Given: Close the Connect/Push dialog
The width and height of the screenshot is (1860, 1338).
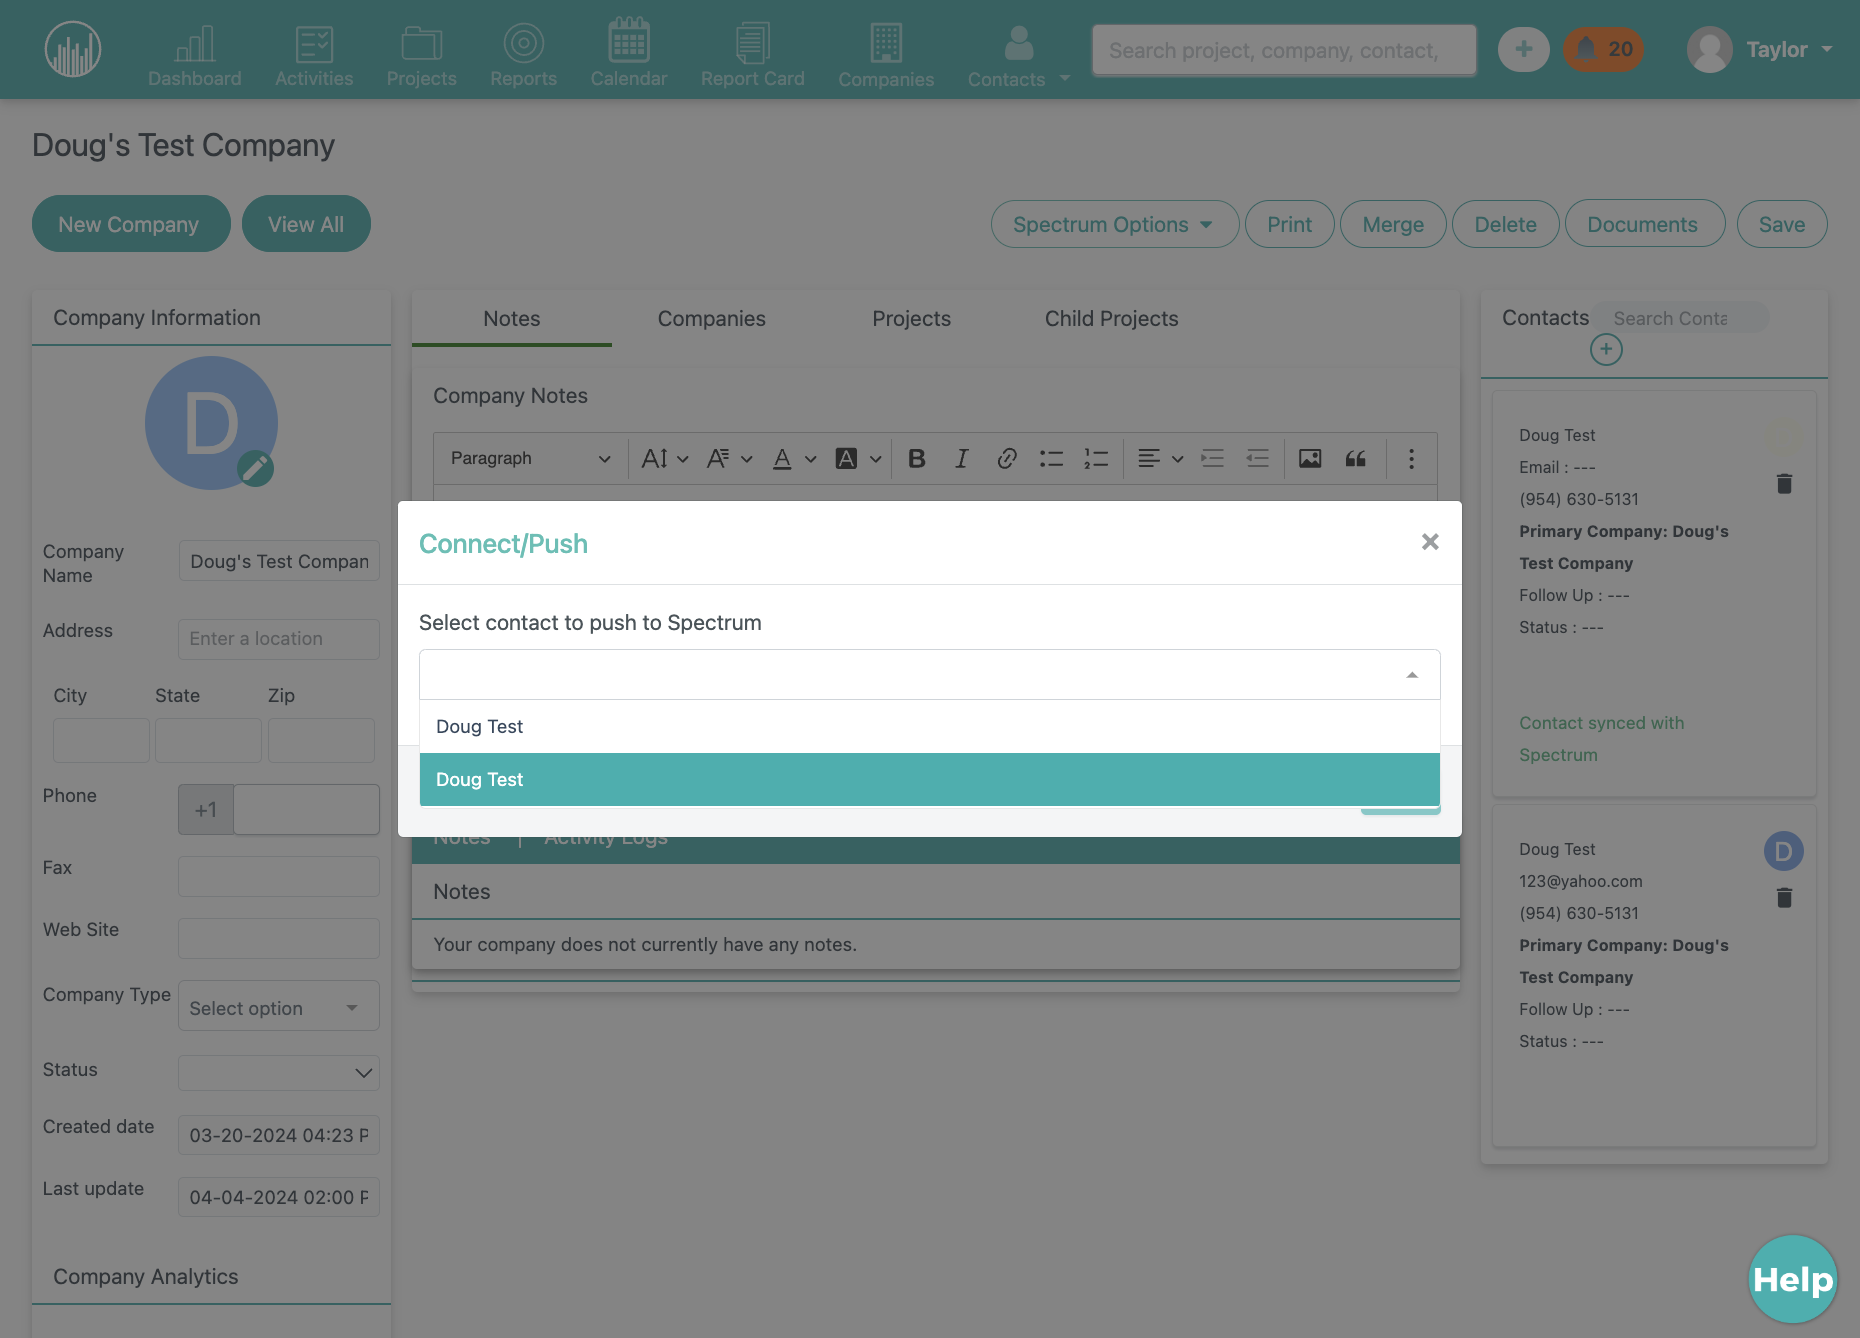Looking at the screenshot, I should 1430,541.
